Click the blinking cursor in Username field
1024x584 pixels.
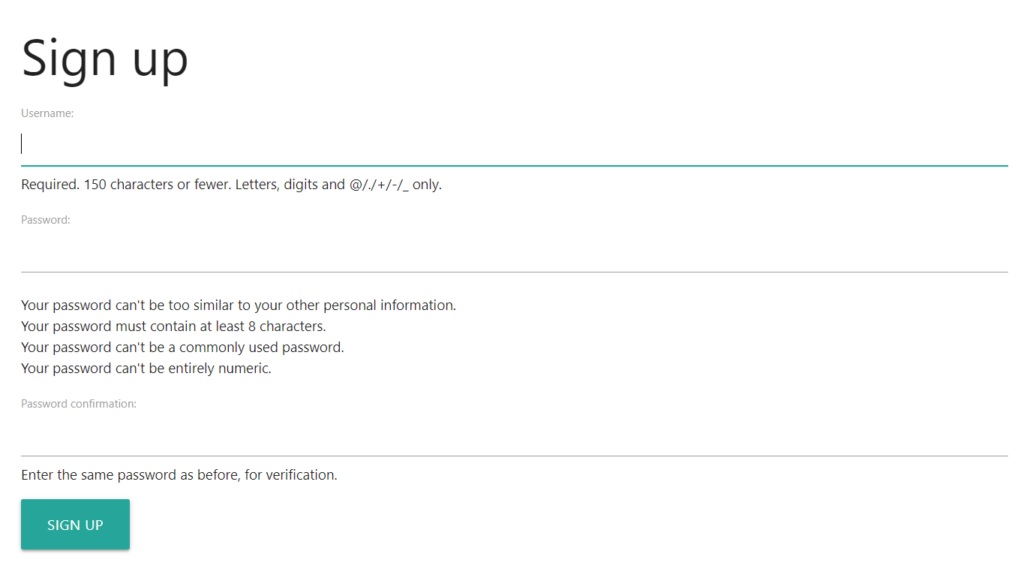point(21,143)
